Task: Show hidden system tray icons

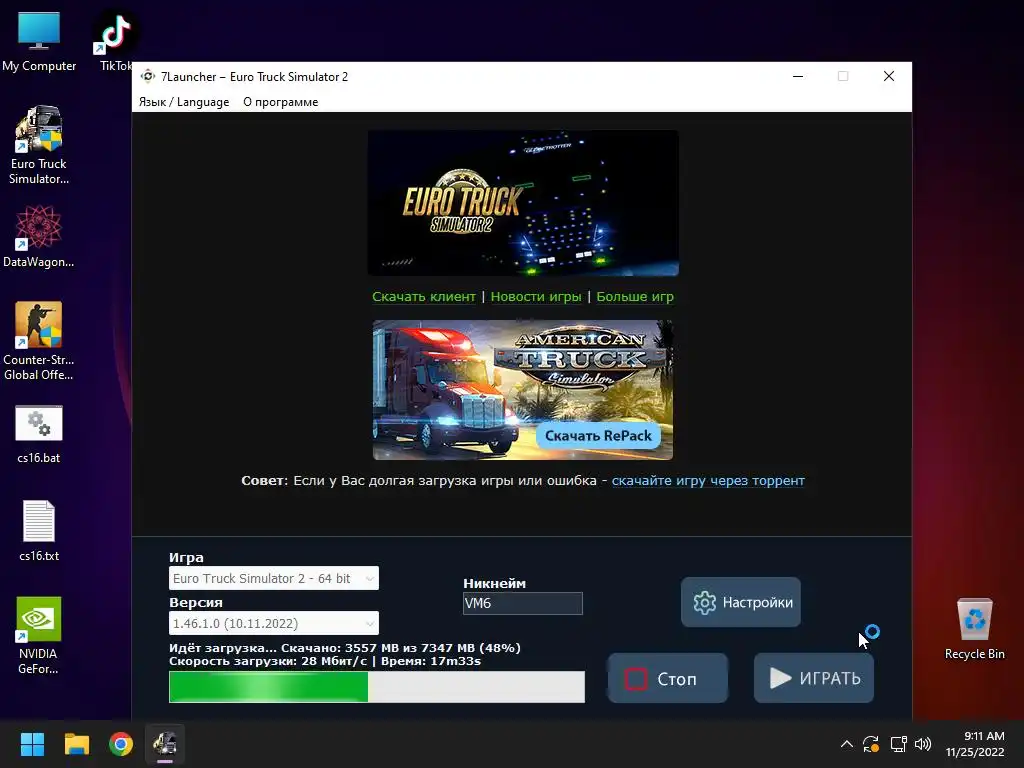Action: pyautogui.click(x=846, y=744)
